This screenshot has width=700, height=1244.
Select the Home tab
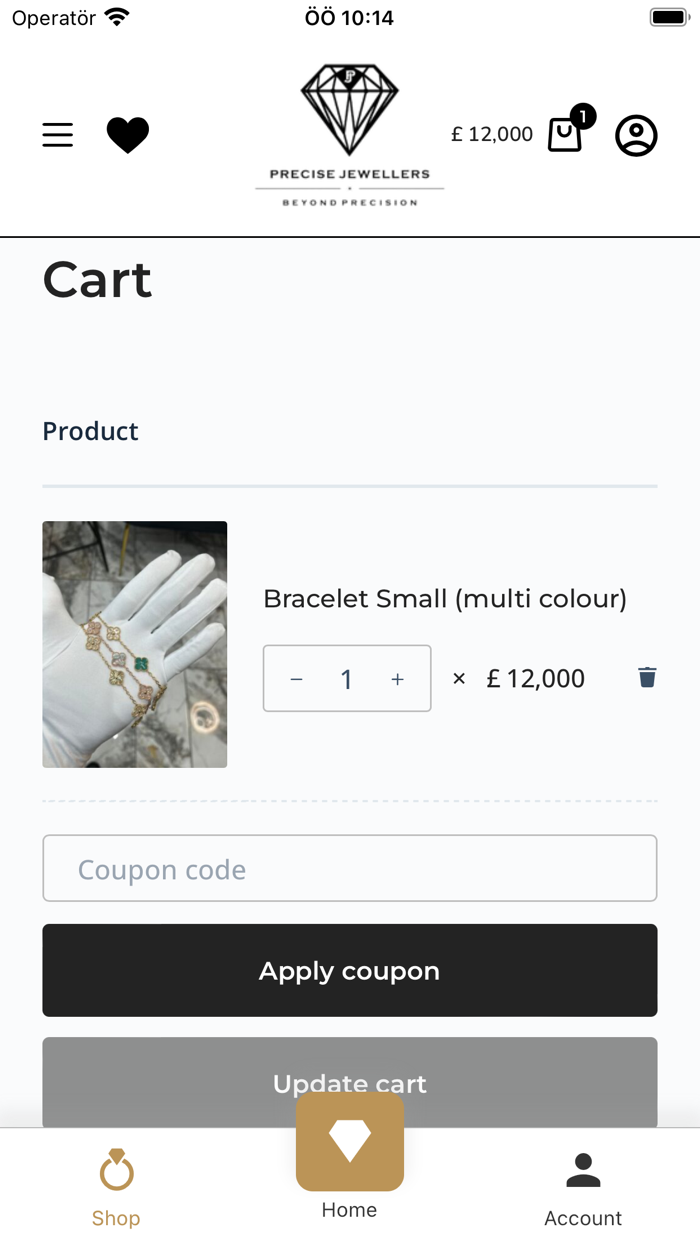(349, 1180)
